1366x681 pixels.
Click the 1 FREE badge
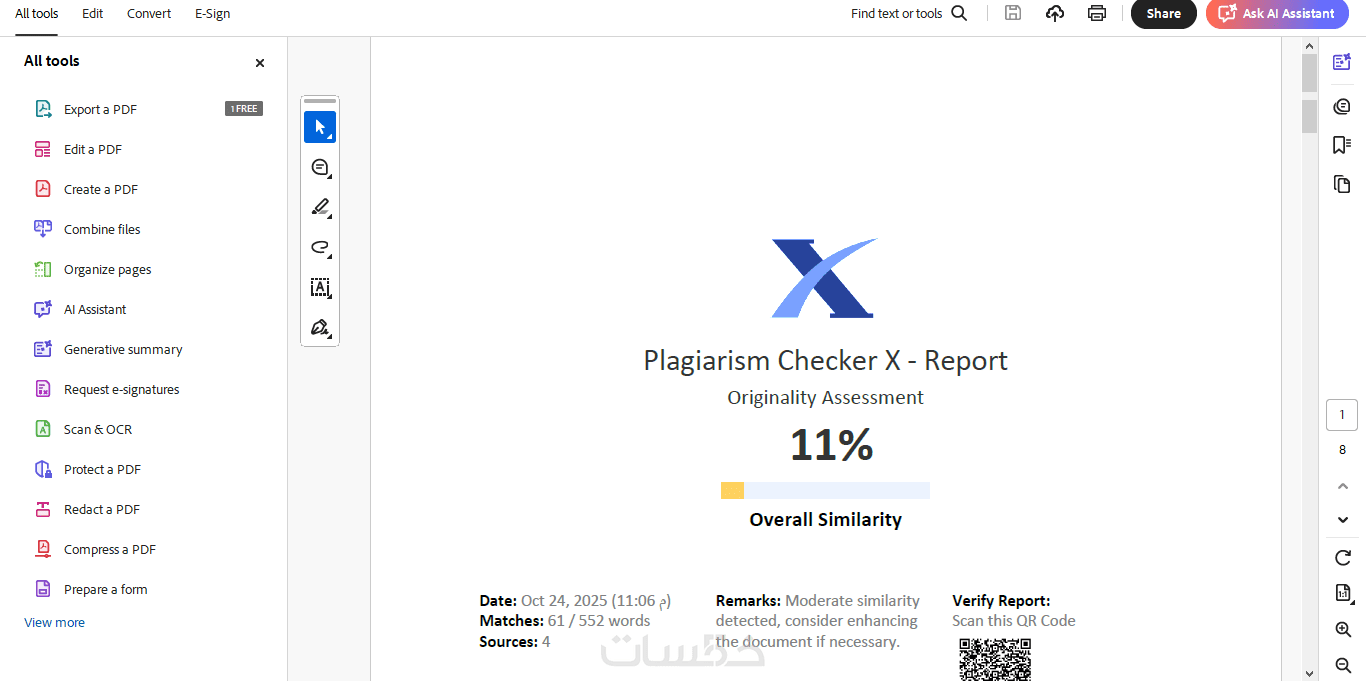(x=244, y=109)
